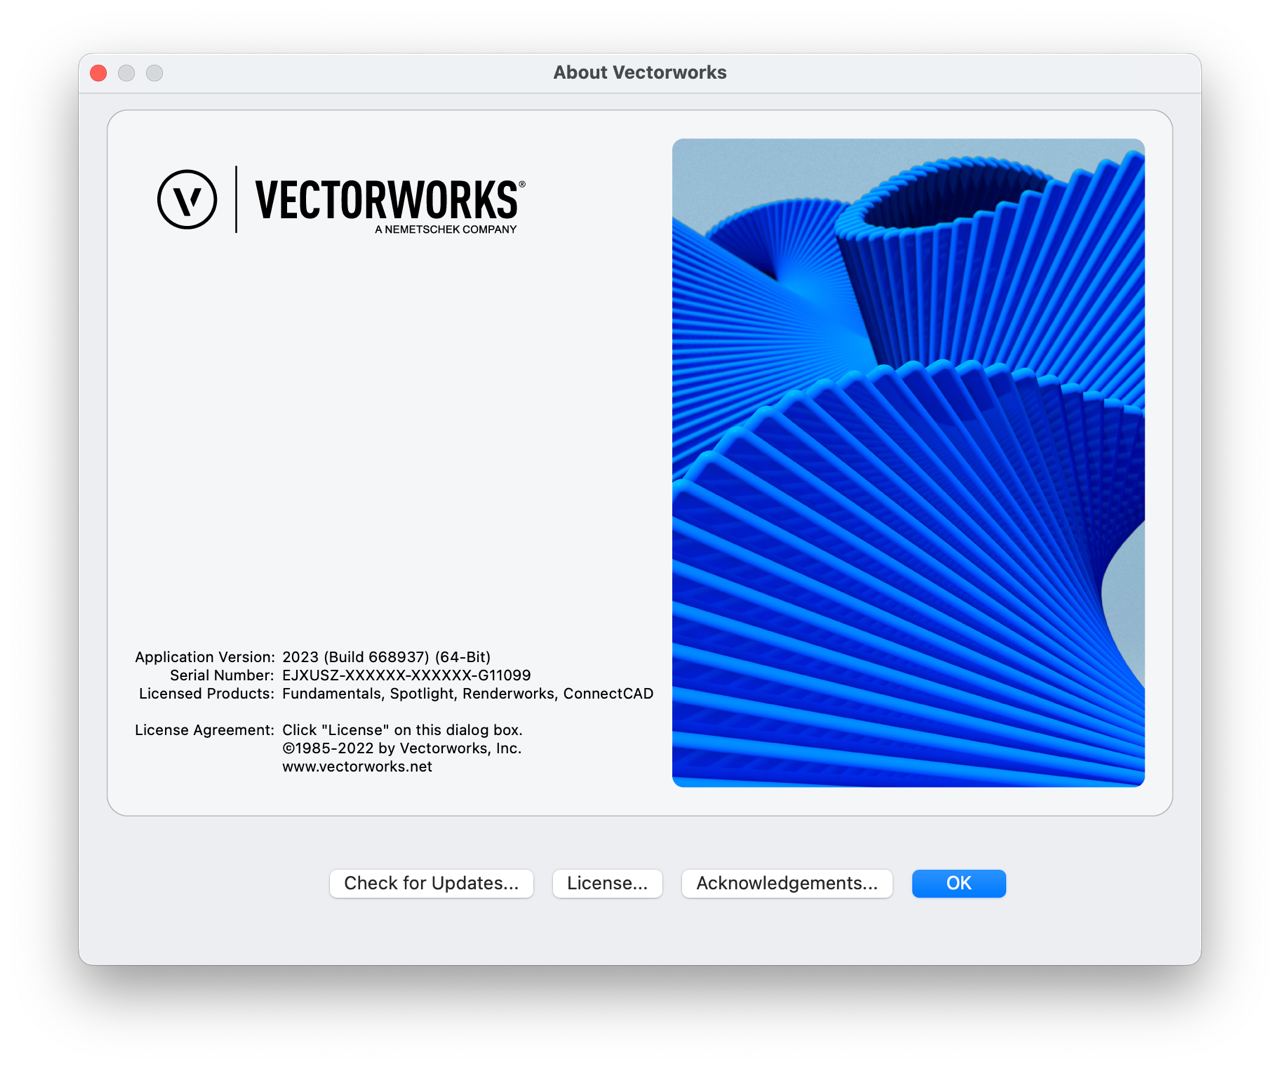Click the Serial Number: label

pyautogui.click(x=221, y=675)
